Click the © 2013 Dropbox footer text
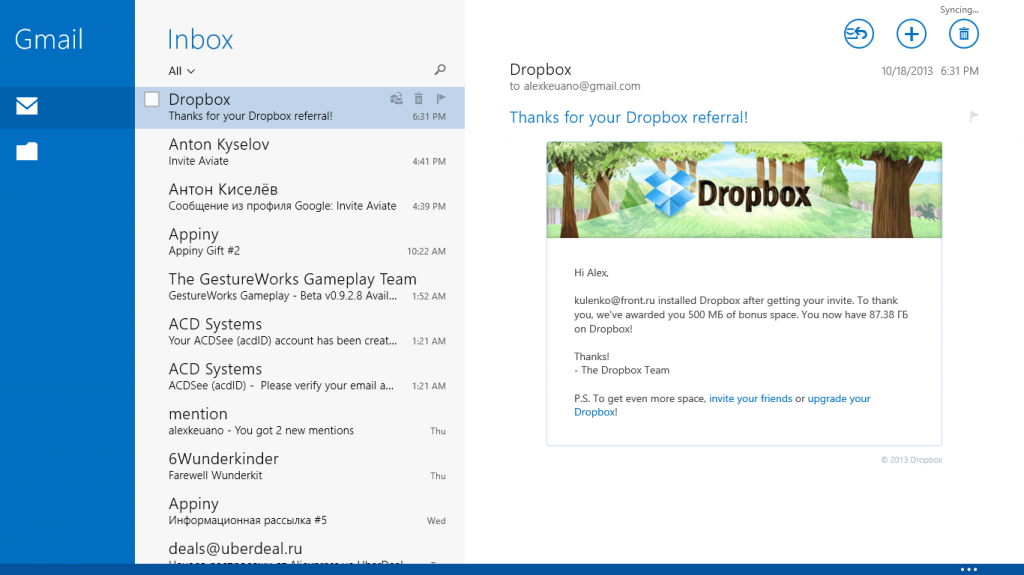Image resolution: width=1024 pixels, height=575 pixels. 911,460
